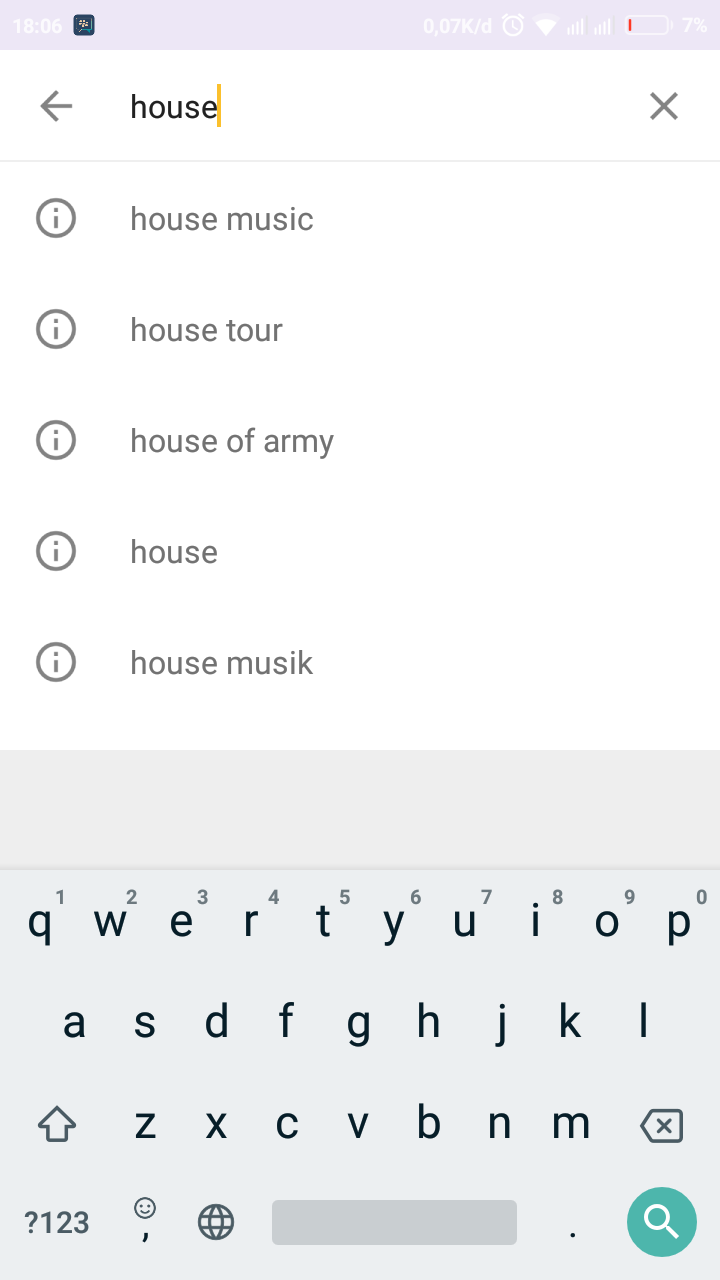720x1280 pixels.
Task: Tap the info icon beside 'house of army'
Action: tap(56, 440)
